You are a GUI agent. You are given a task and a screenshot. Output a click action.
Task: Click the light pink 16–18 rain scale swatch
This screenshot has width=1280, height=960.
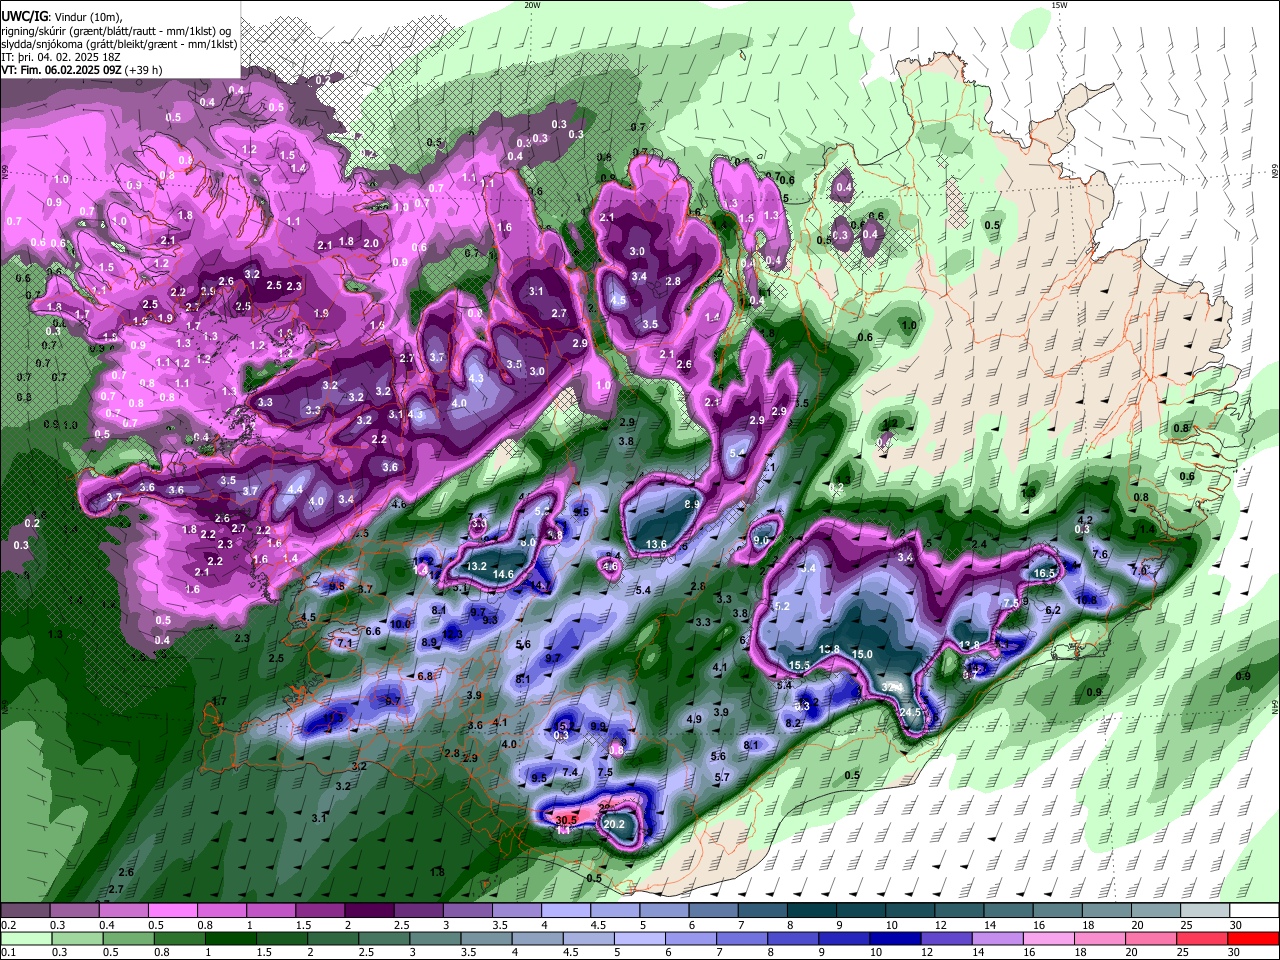coord(1049,938)
